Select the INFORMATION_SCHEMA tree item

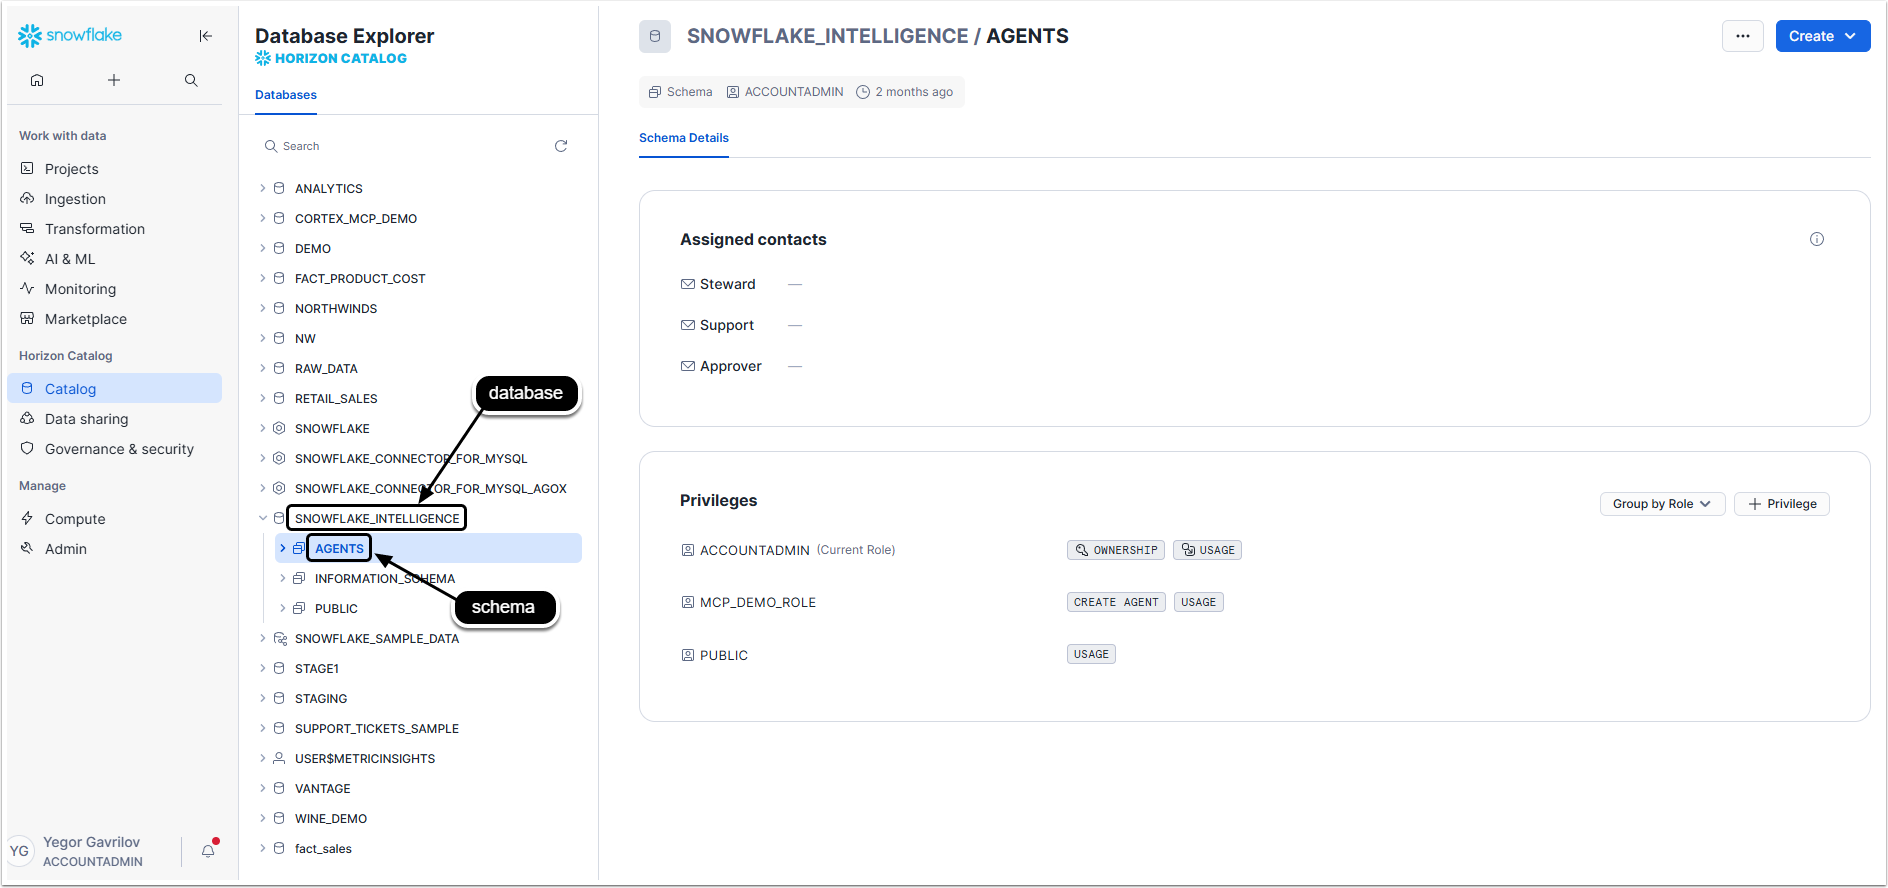[384, 578]
